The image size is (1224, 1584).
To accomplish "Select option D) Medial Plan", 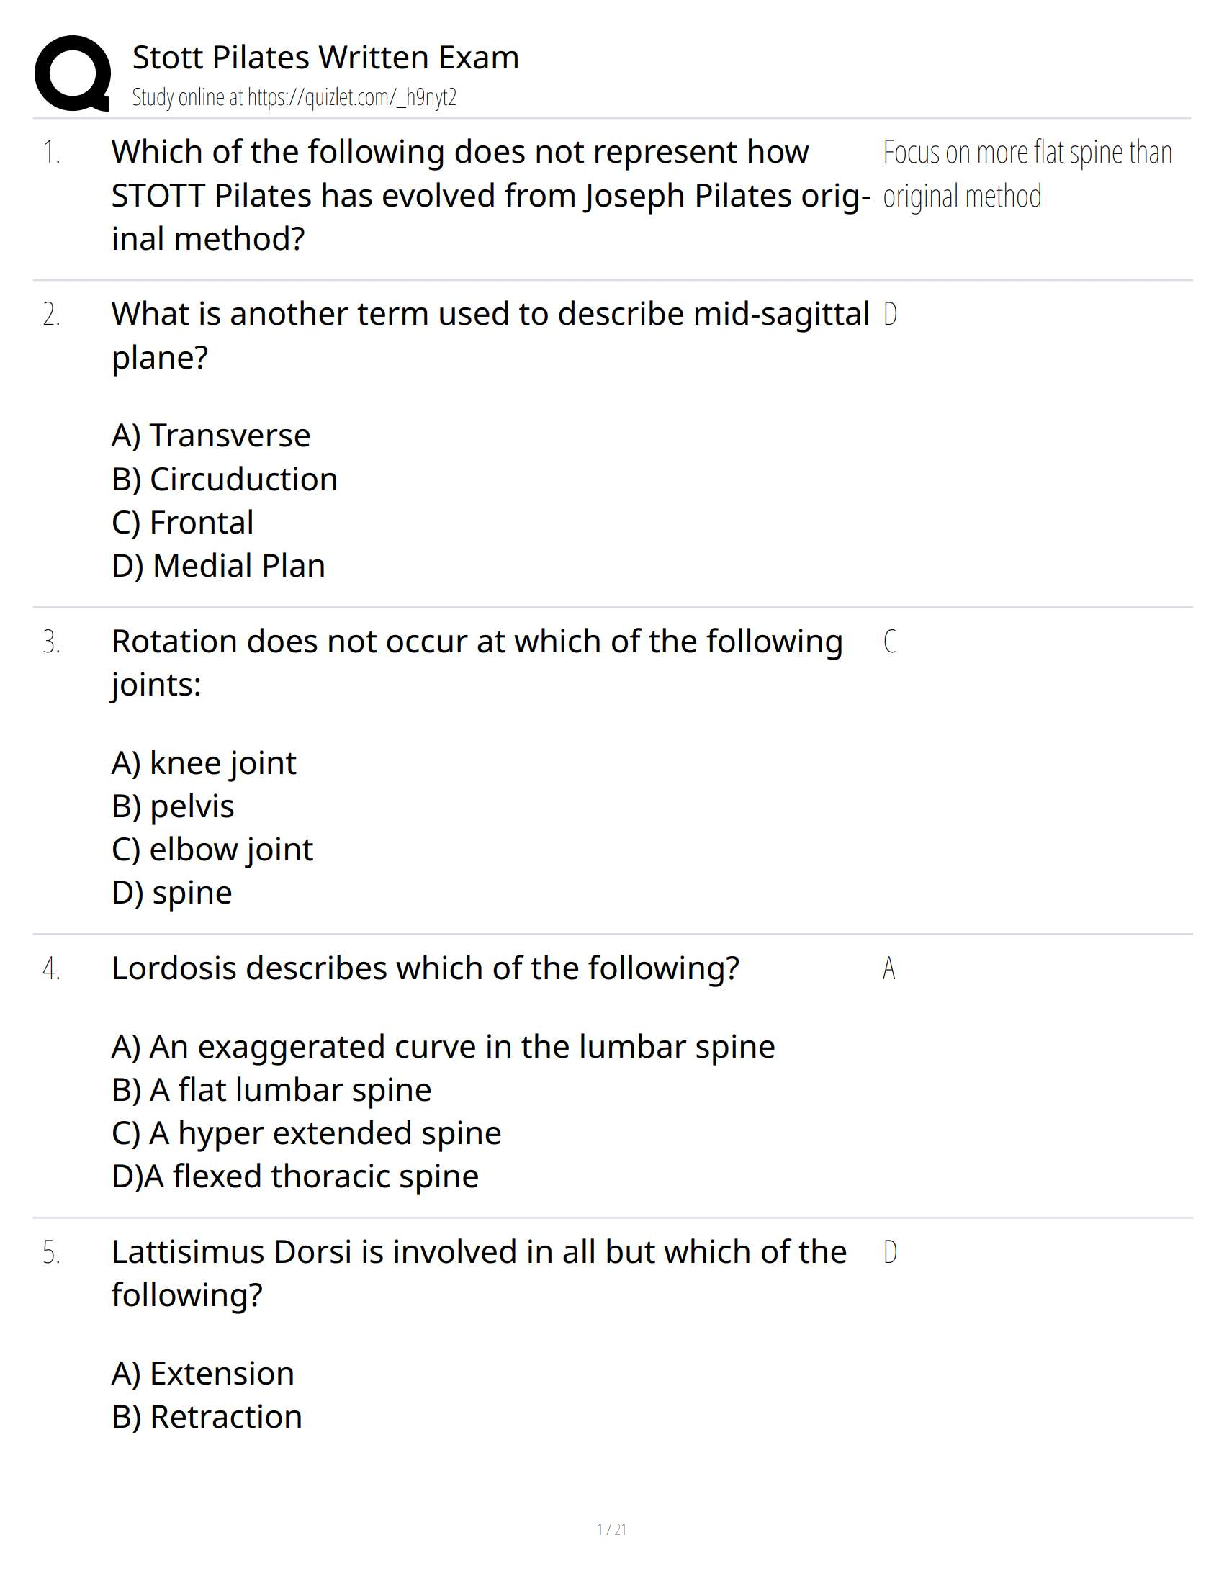I will pyautogui.click(x=218, y=566).
